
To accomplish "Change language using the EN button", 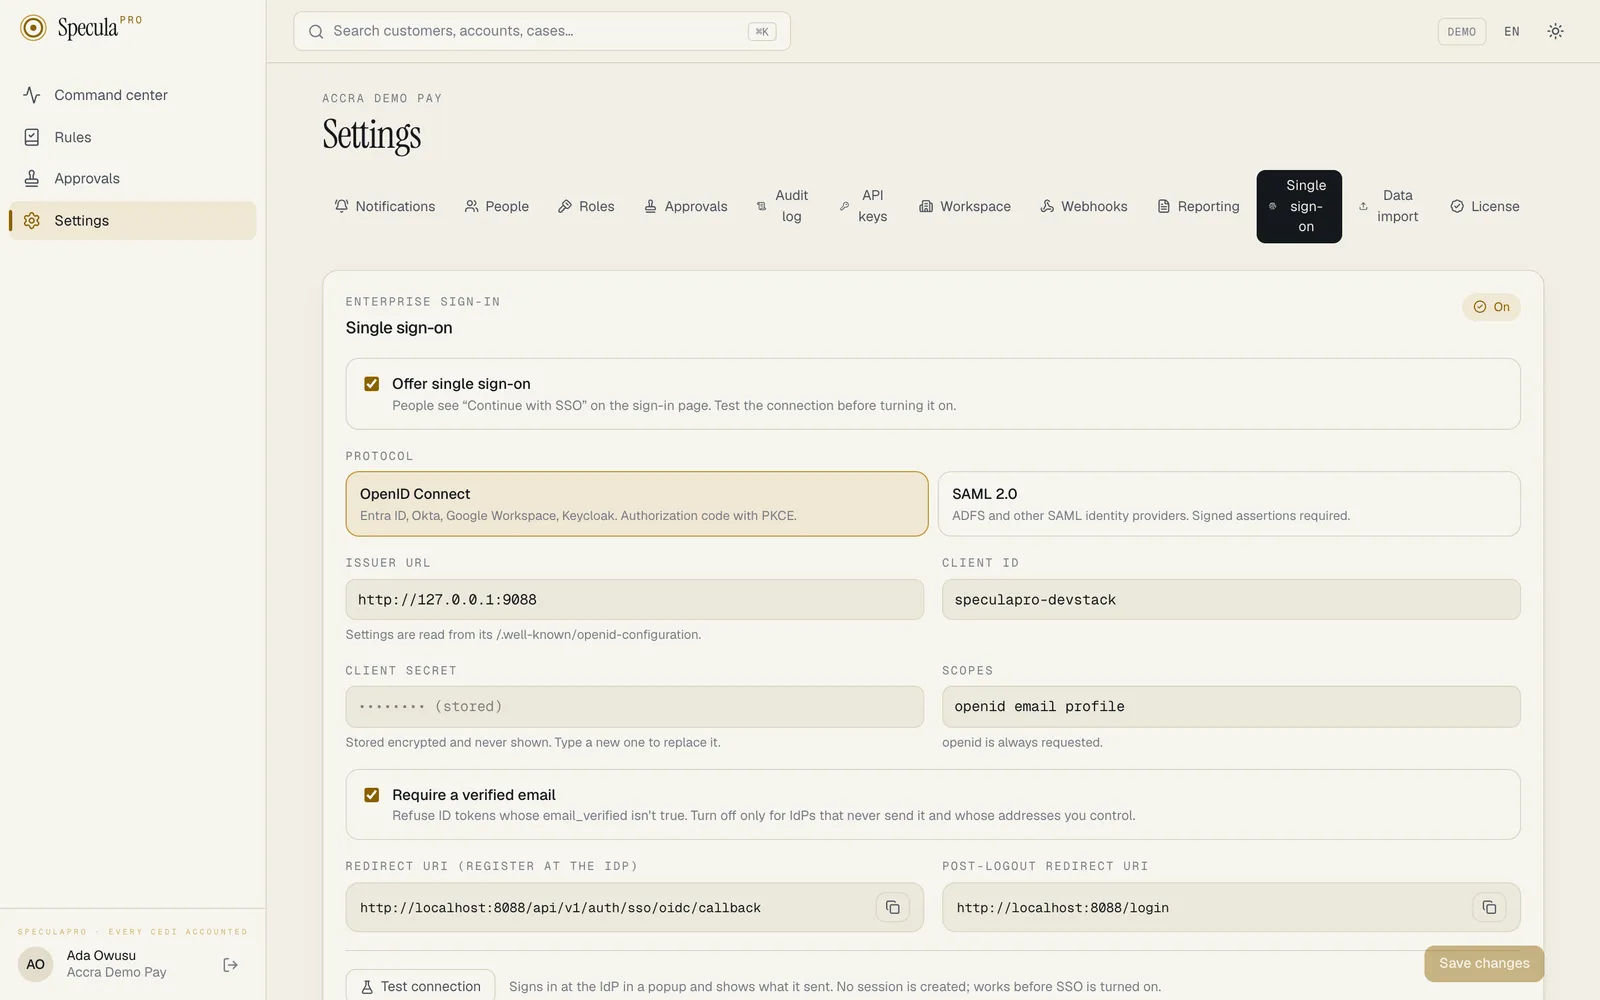I will [1512, 31].
